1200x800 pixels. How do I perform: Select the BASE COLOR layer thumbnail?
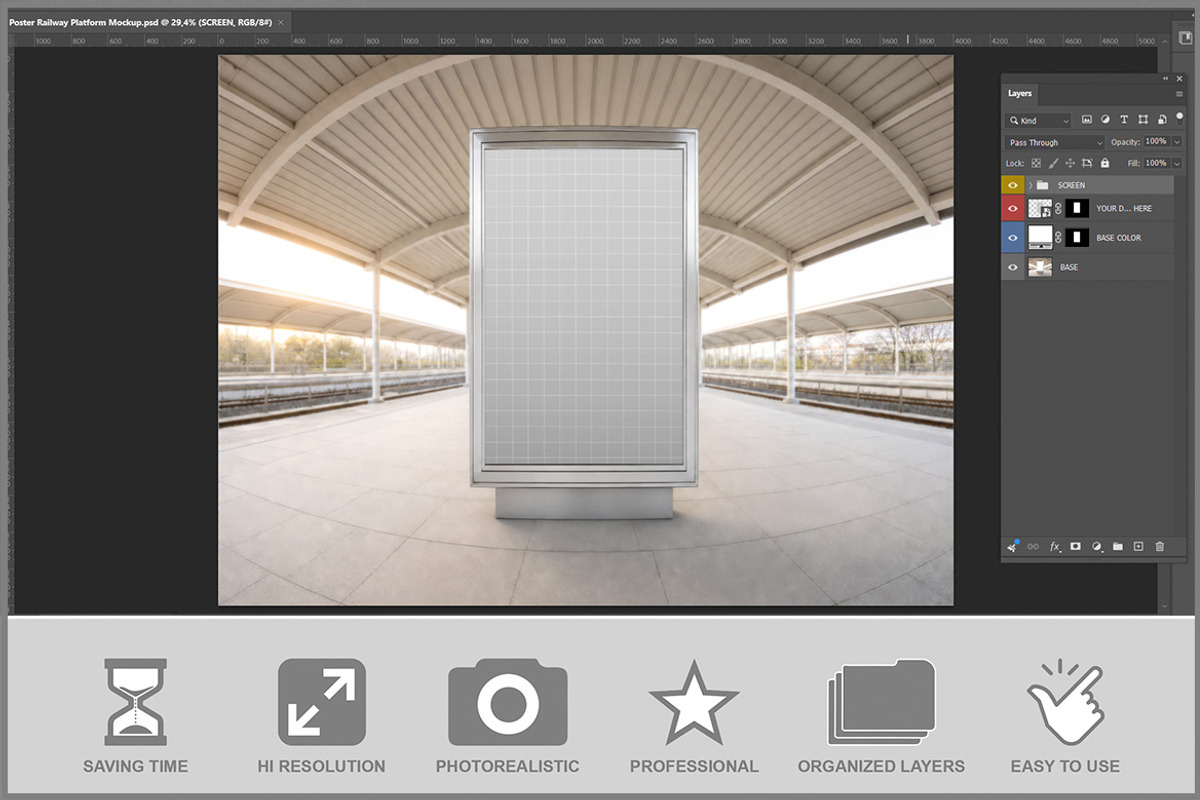(x=1040, y=238)
